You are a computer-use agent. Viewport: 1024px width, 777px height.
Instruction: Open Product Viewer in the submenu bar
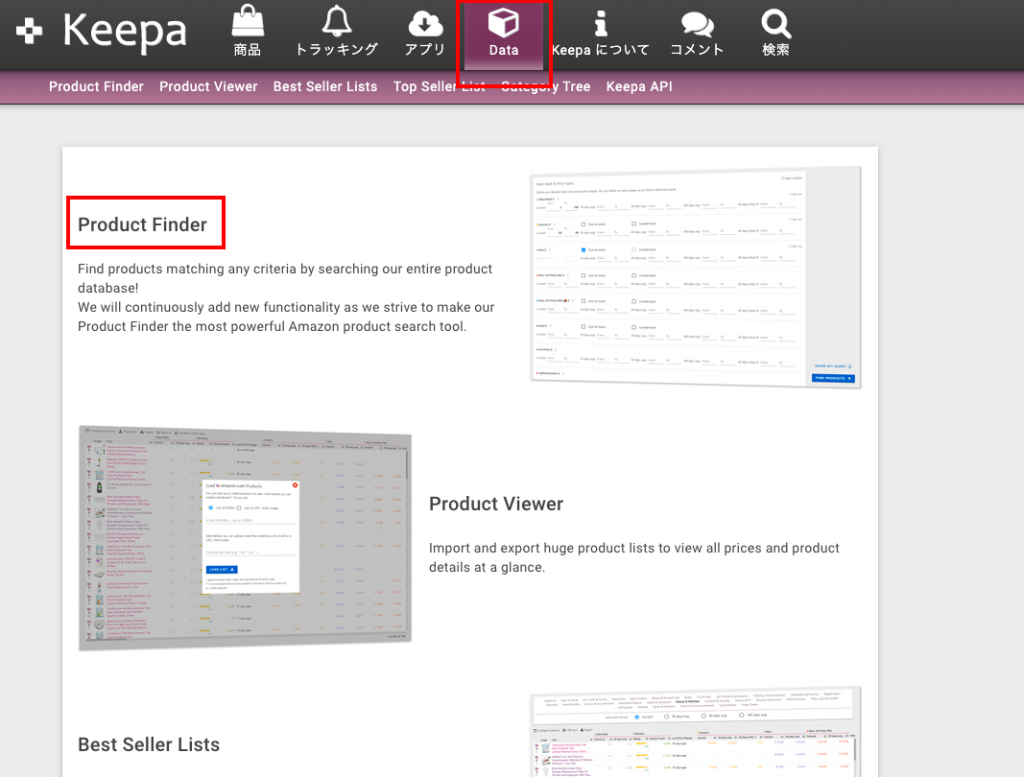coord(208,87)
